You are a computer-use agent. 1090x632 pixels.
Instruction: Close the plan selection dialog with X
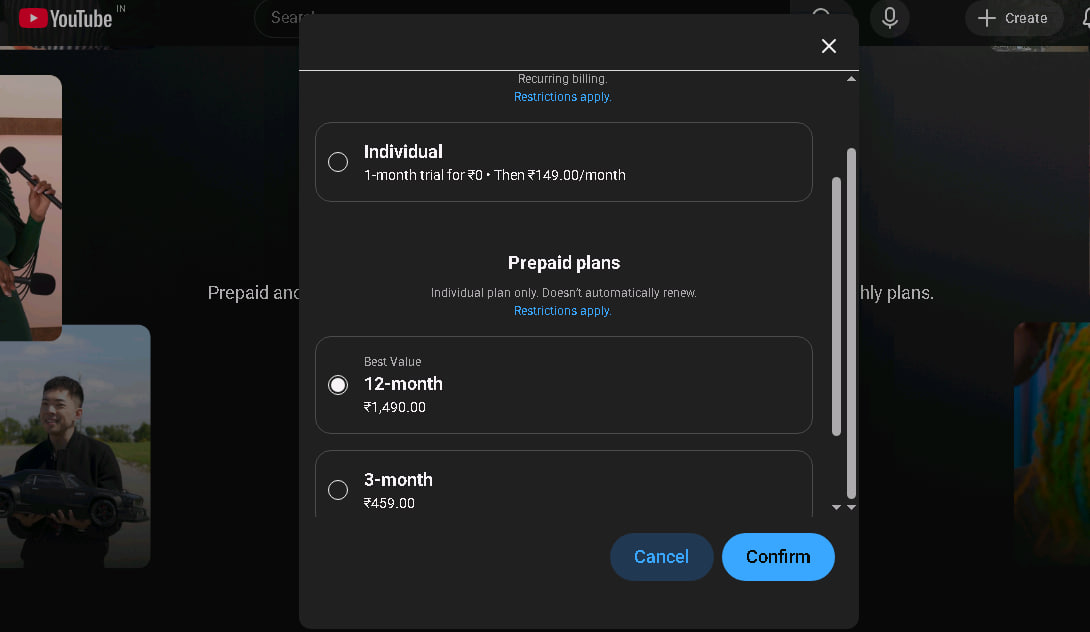(x=828, y=46)
